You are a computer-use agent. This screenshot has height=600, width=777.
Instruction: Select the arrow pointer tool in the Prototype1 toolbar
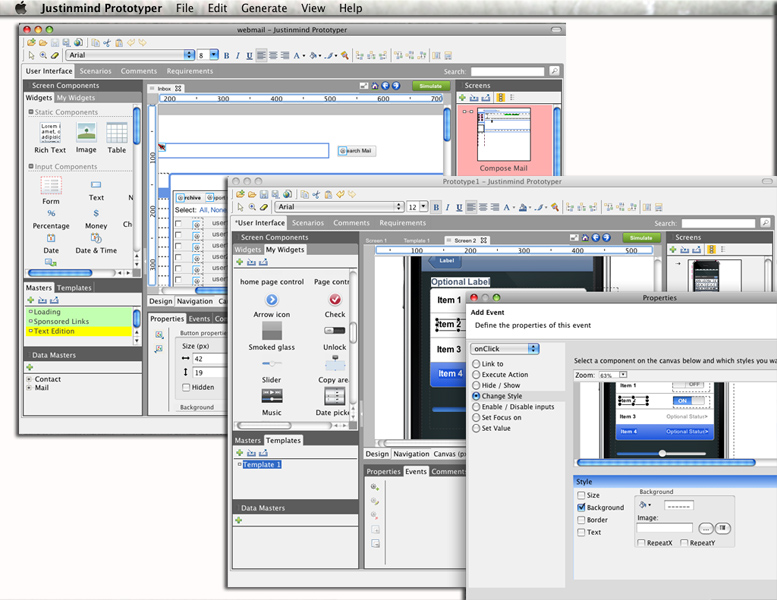click(240, 207)
